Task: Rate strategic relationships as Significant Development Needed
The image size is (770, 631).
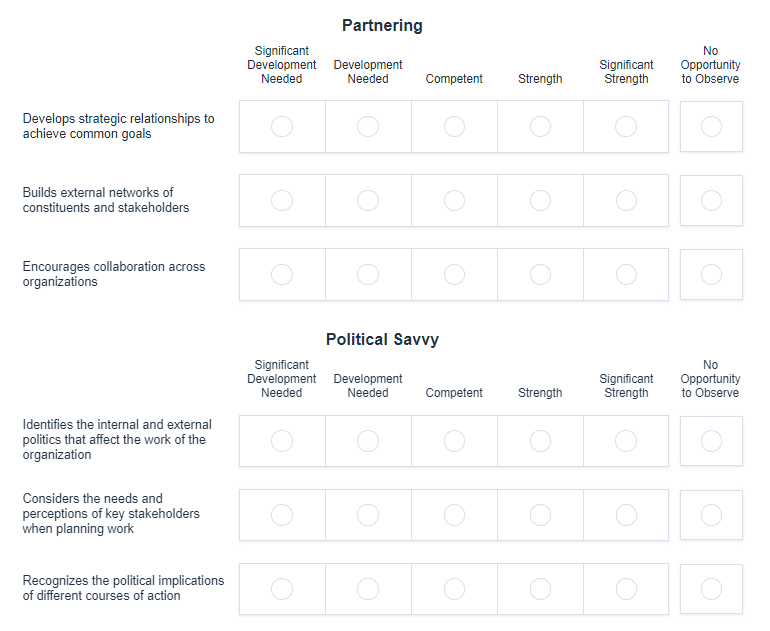Action: 282,126
